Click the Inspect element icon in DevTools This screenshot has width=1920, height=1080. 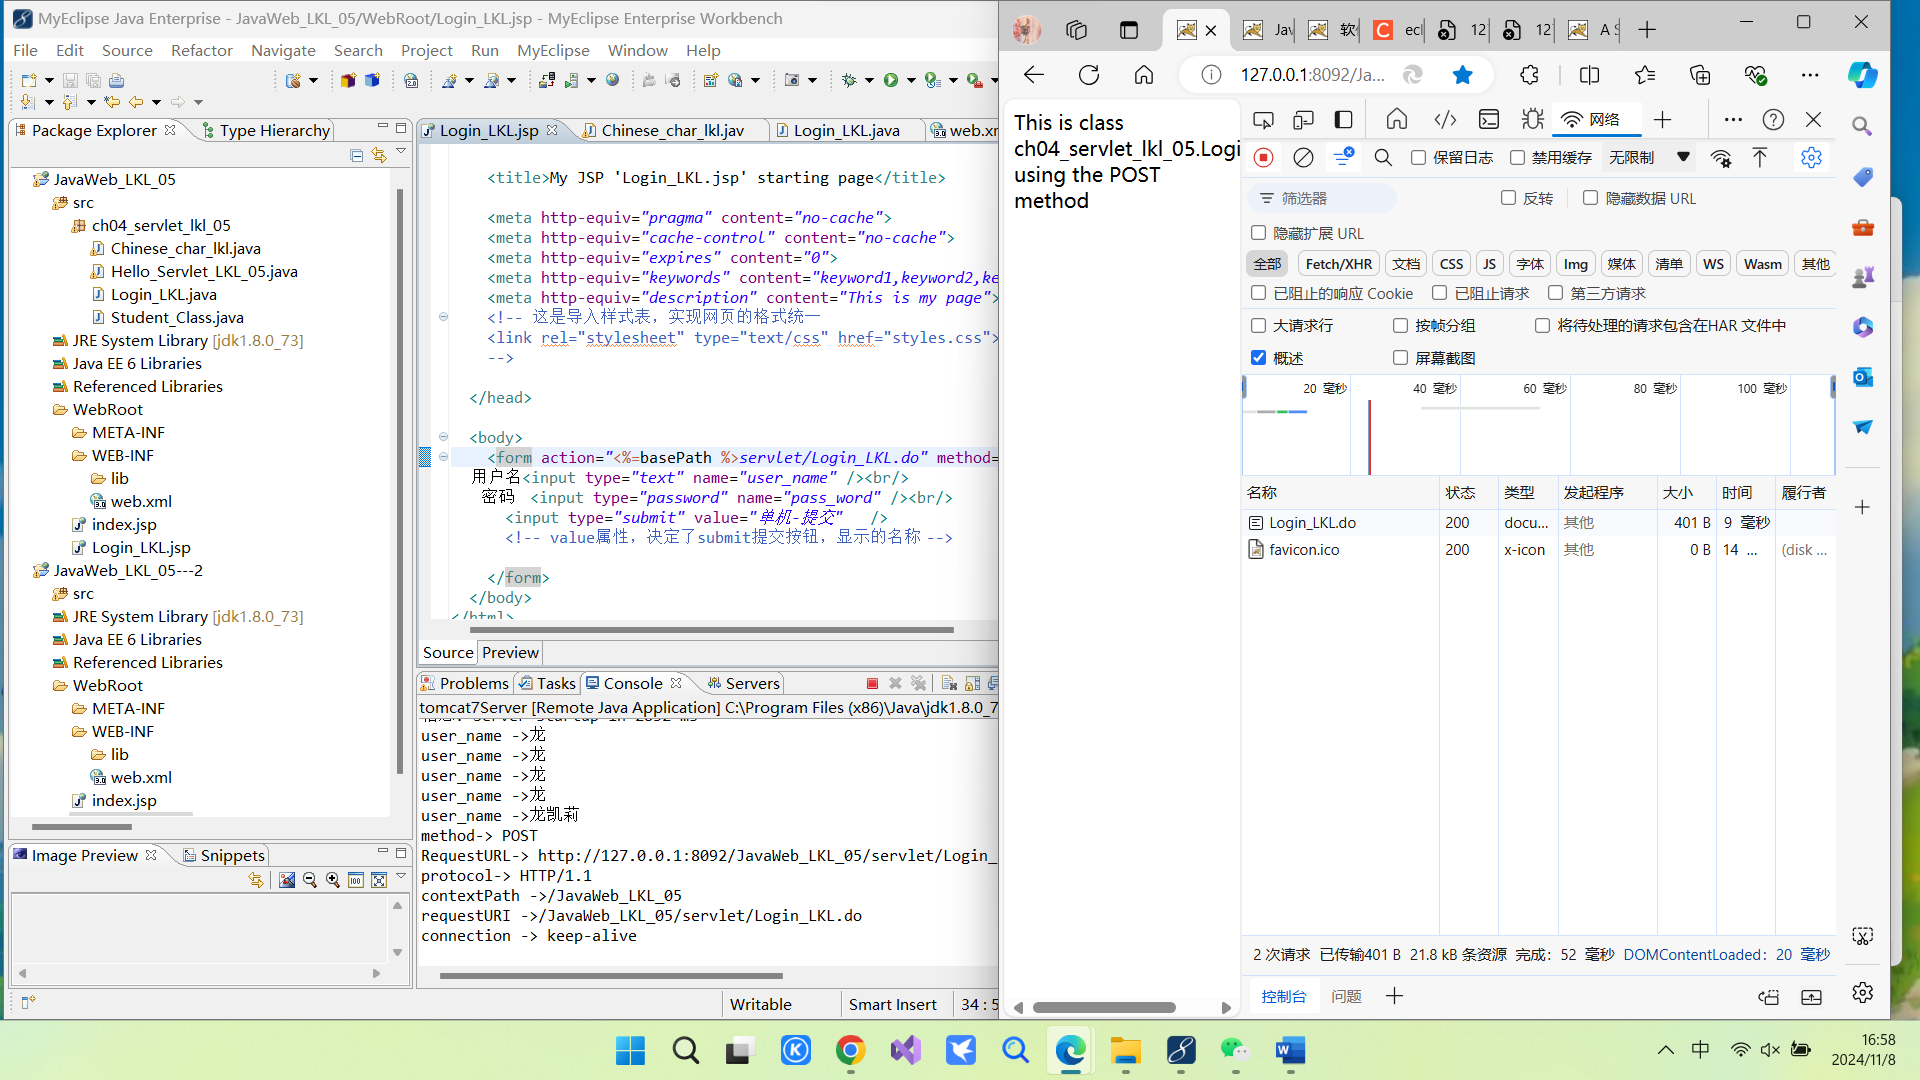(1263, 120)
